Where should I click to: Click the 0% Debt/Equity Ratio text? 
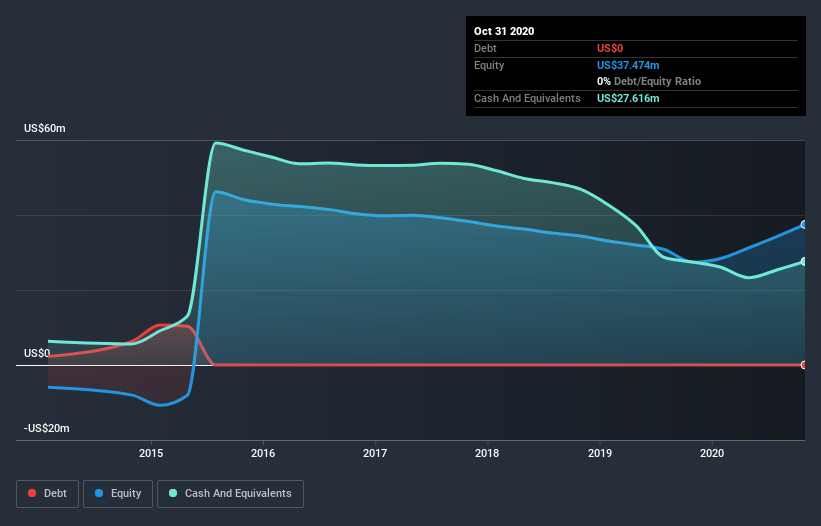click(649, 82)
